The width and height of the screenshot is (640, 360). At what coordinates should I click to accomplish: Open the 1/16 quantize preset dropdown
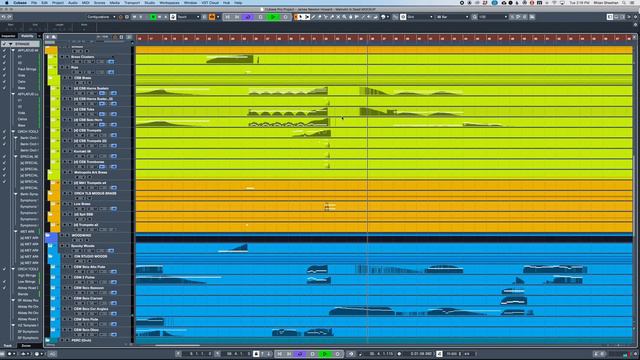click(x=493, y=17)
